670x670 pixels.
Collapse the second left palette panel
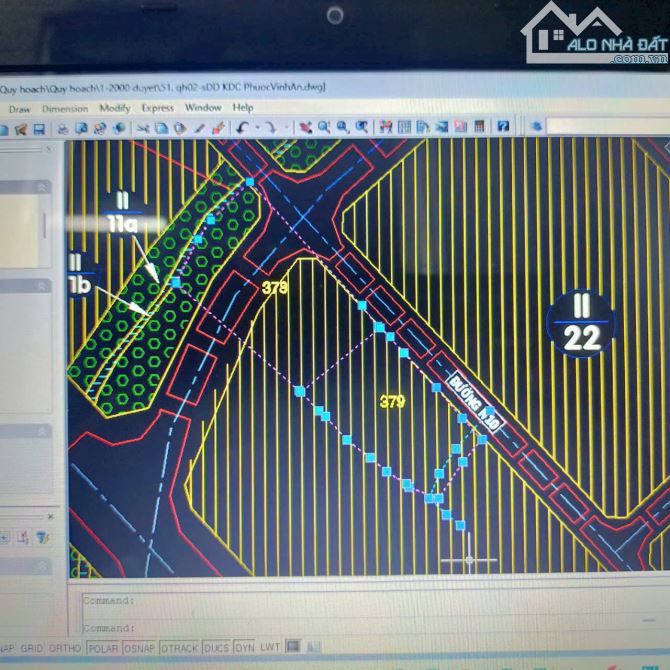coord(43,286)
